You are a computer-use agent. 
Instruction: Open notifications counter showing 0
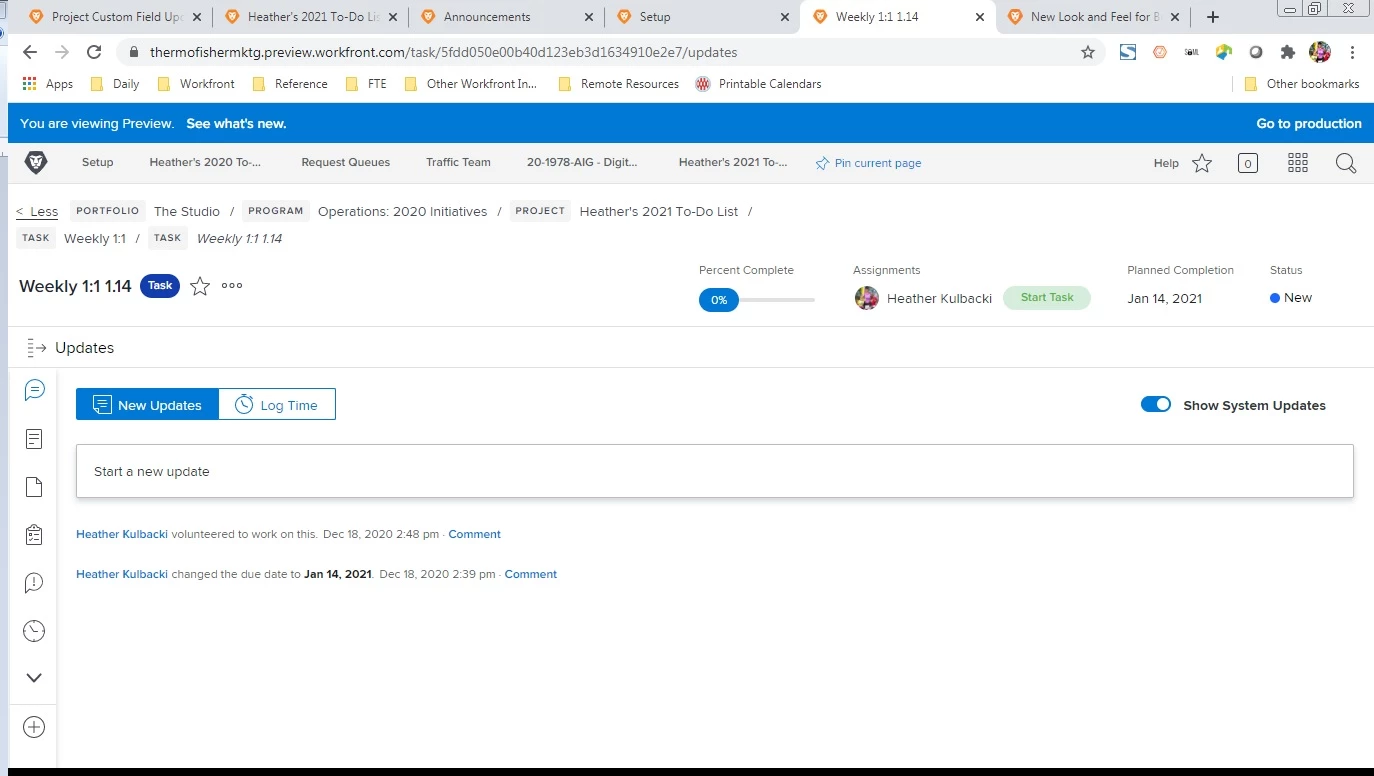(1248, 163)
